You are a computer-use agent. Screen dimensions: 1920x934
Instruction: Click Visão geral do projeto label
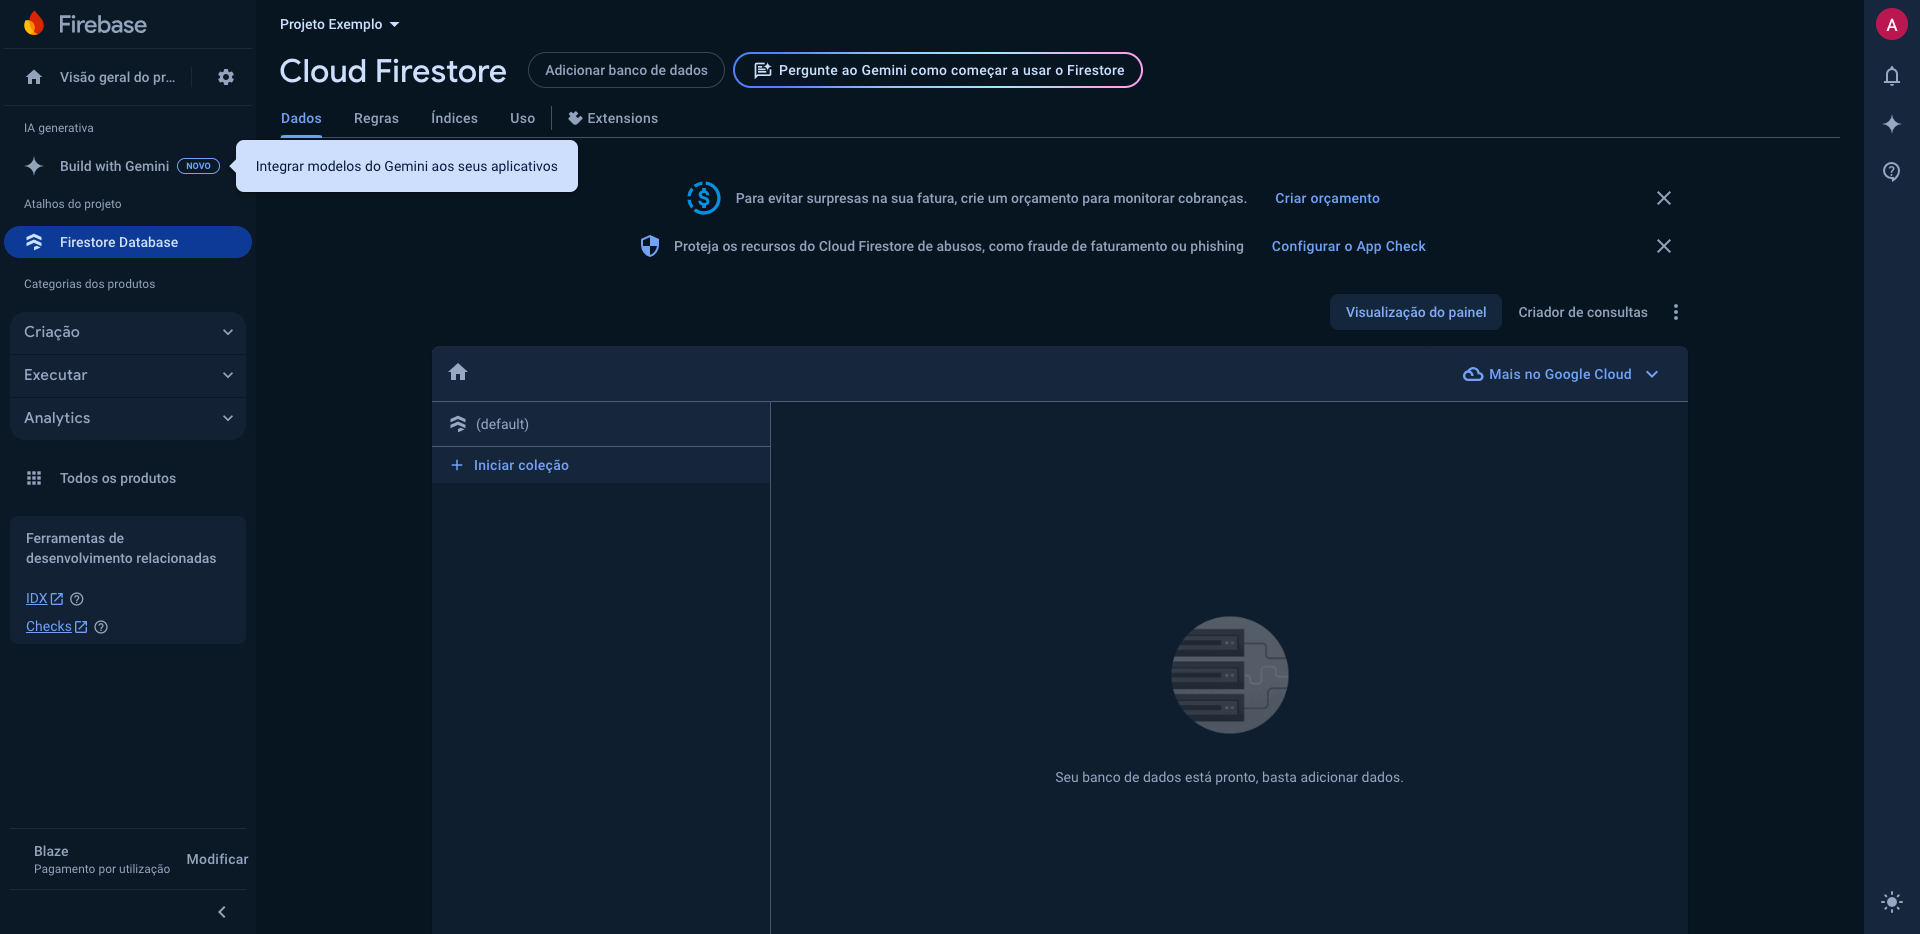tap(117, 77)
